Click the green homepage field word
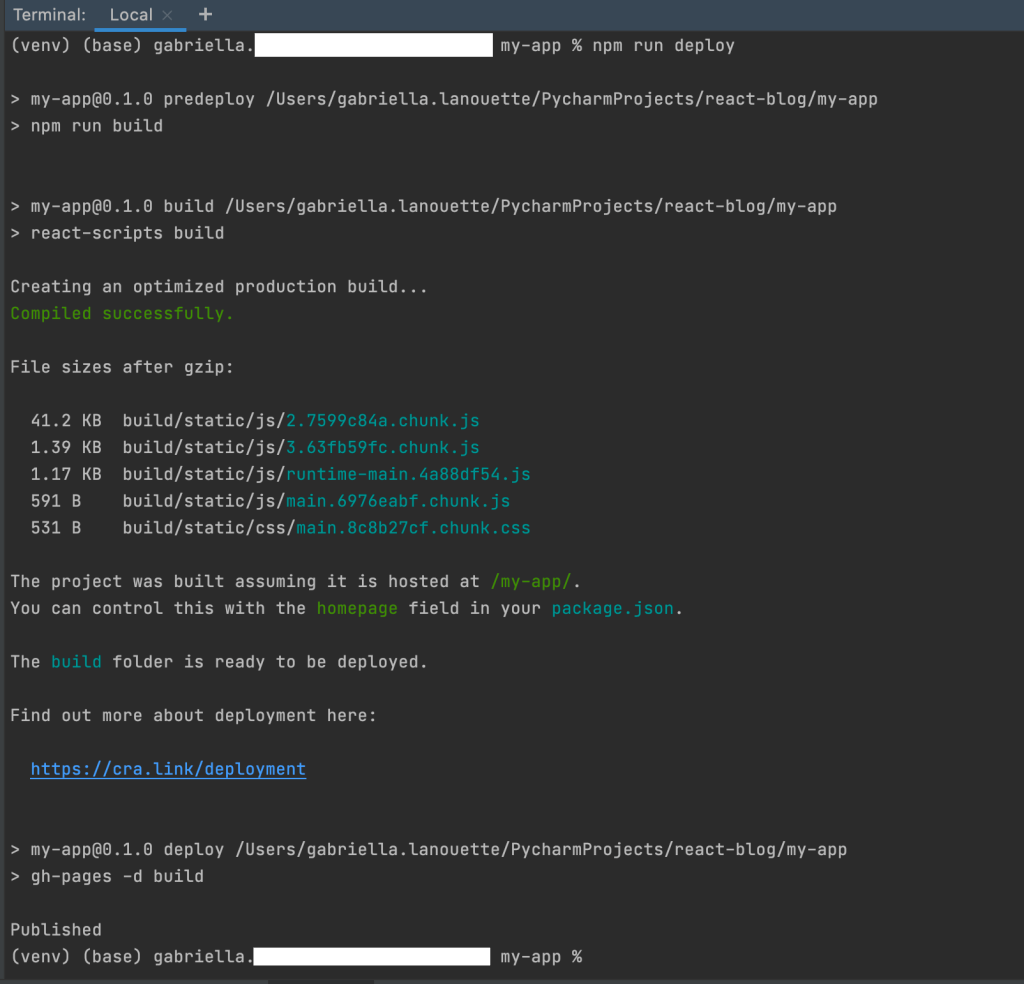Screen dimensions: 1024x984 pos(357,608)
